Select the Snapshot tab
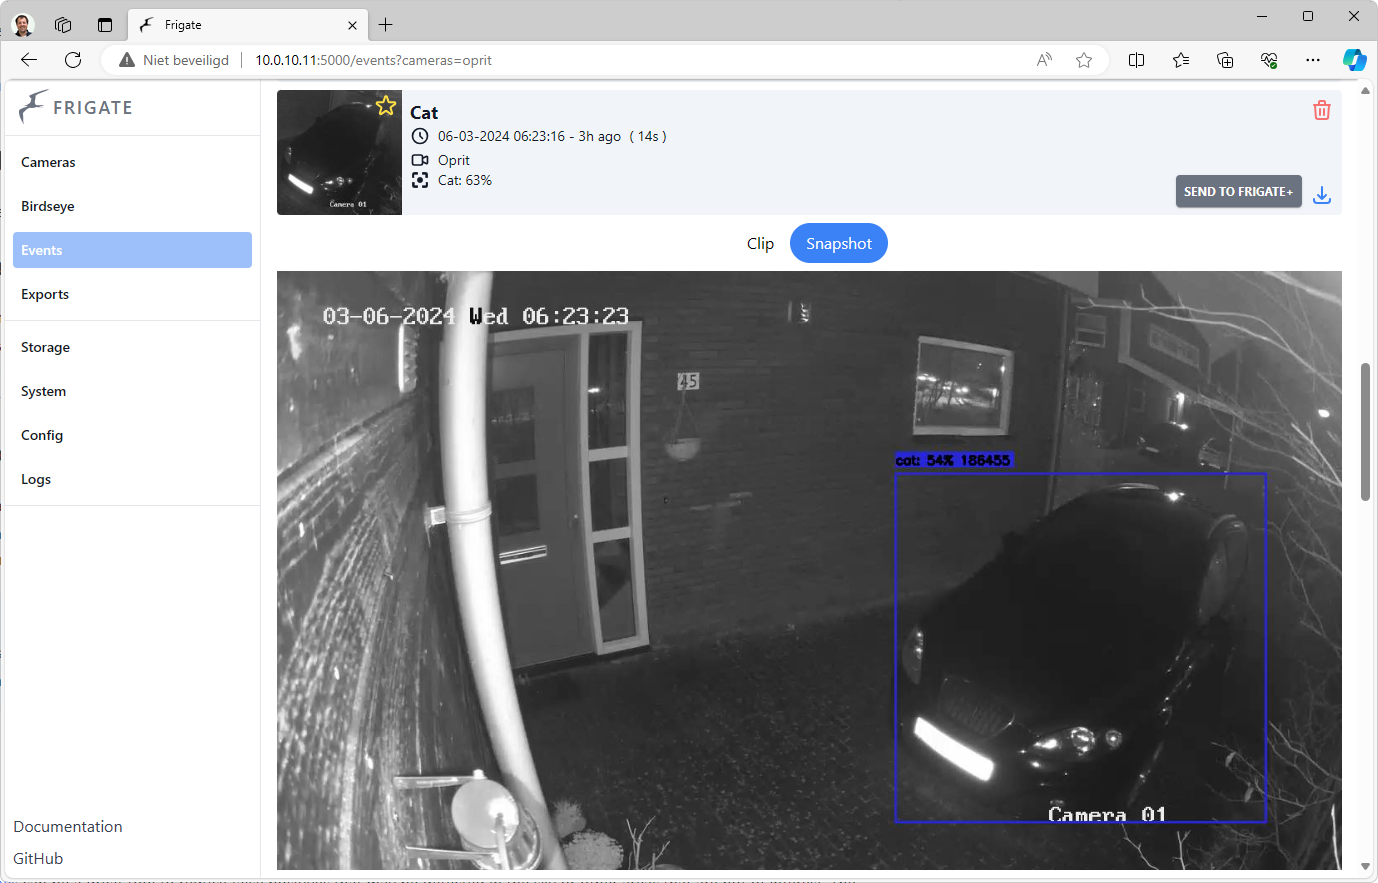1378x883 pixels. click(x=838, y=243)
